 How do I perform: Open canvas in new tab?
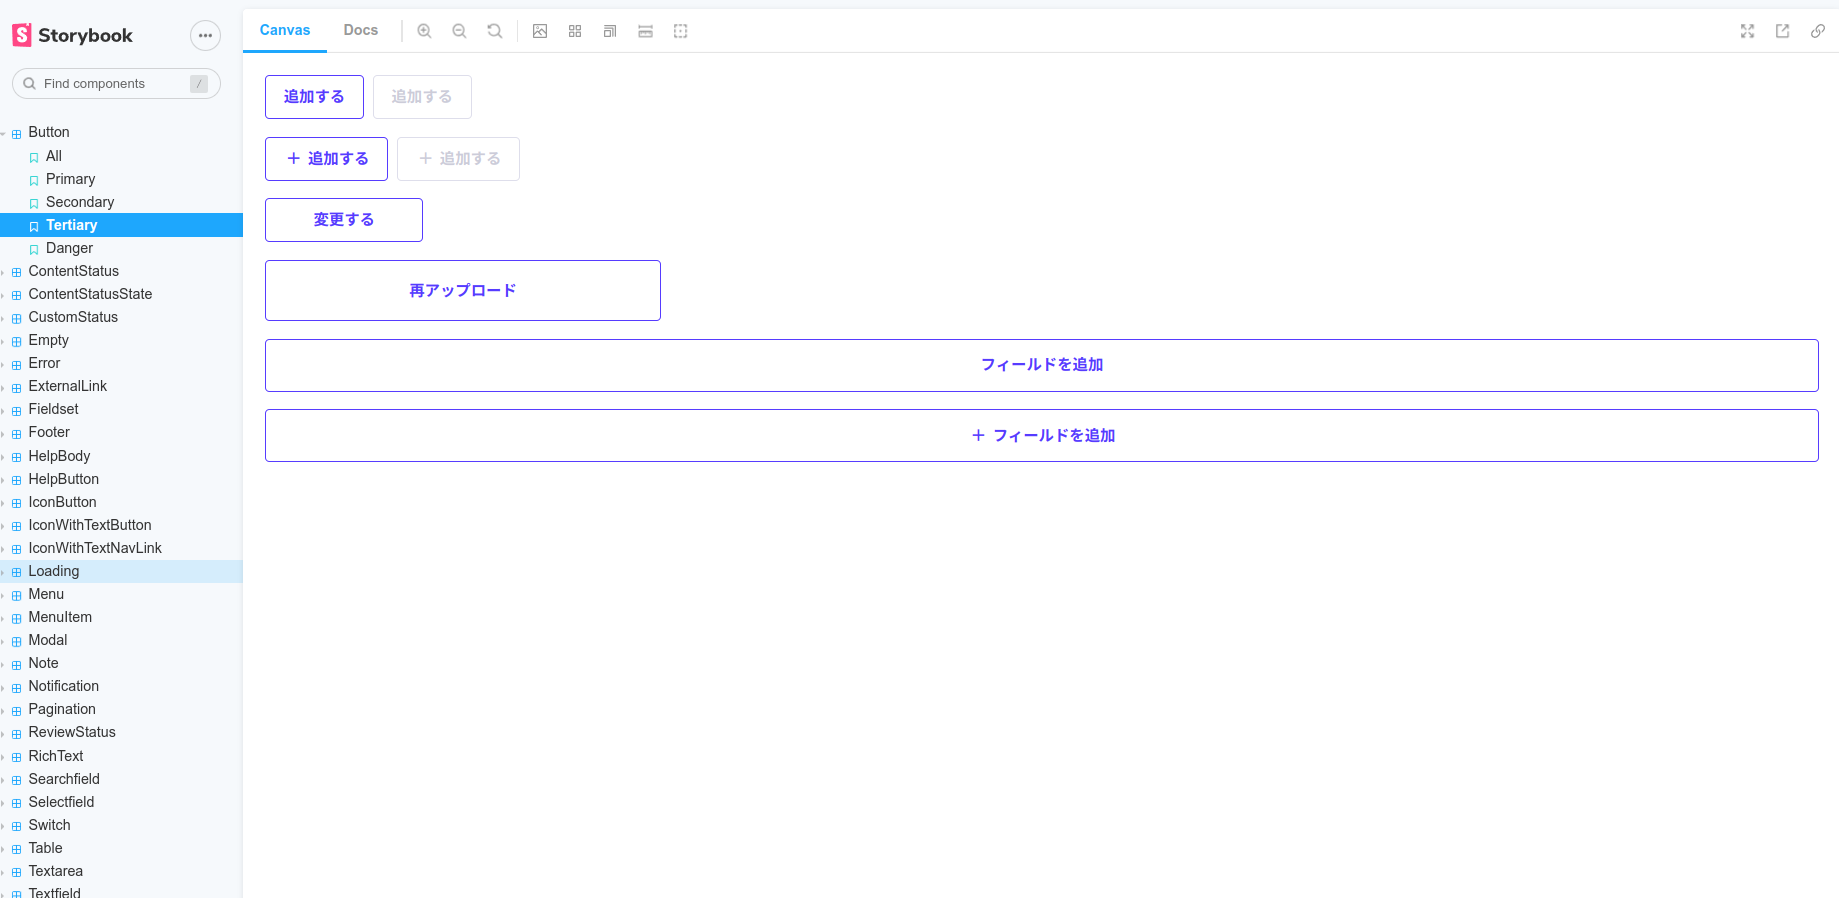click(1782, 31)
